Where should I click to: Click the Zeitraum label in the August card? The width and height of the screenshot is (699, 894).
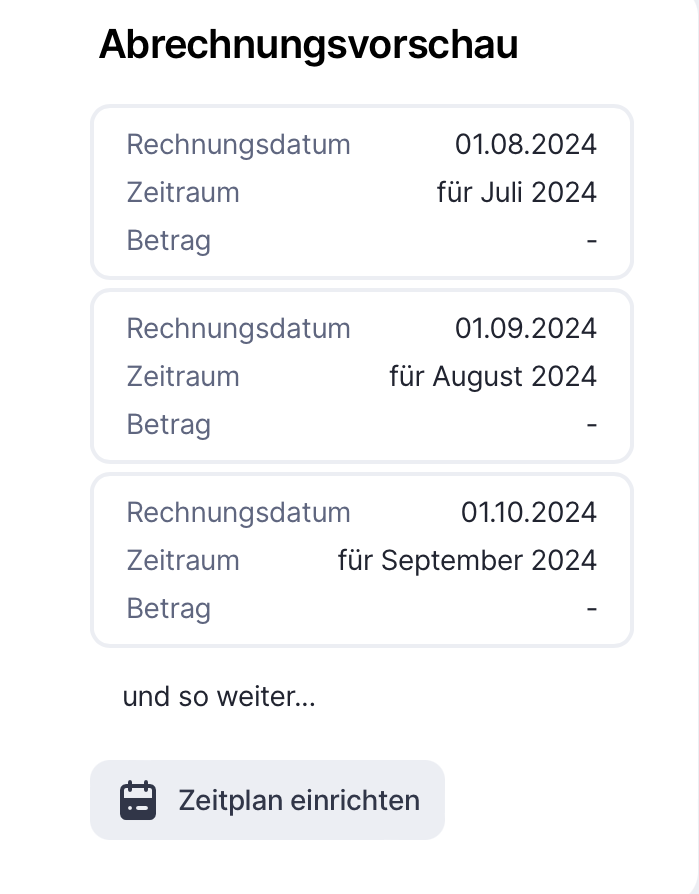coord(183,376)
